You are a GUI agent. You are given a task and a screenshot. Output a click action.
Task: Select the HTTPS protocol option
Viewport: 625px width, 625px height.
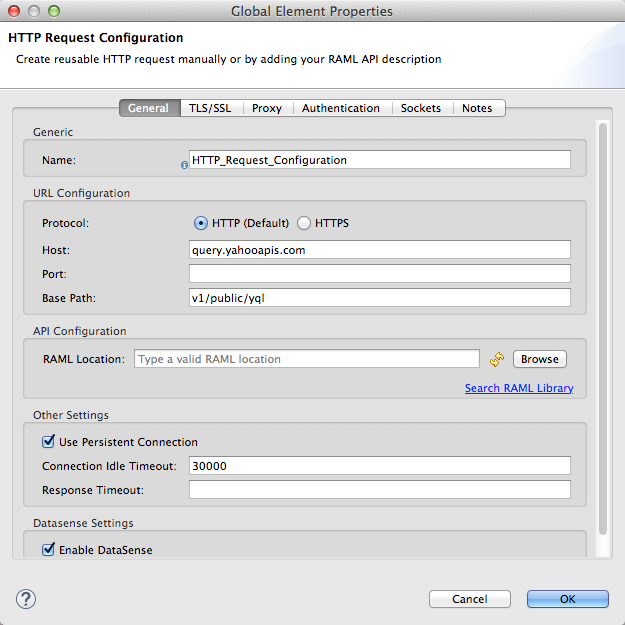[305, 223]
